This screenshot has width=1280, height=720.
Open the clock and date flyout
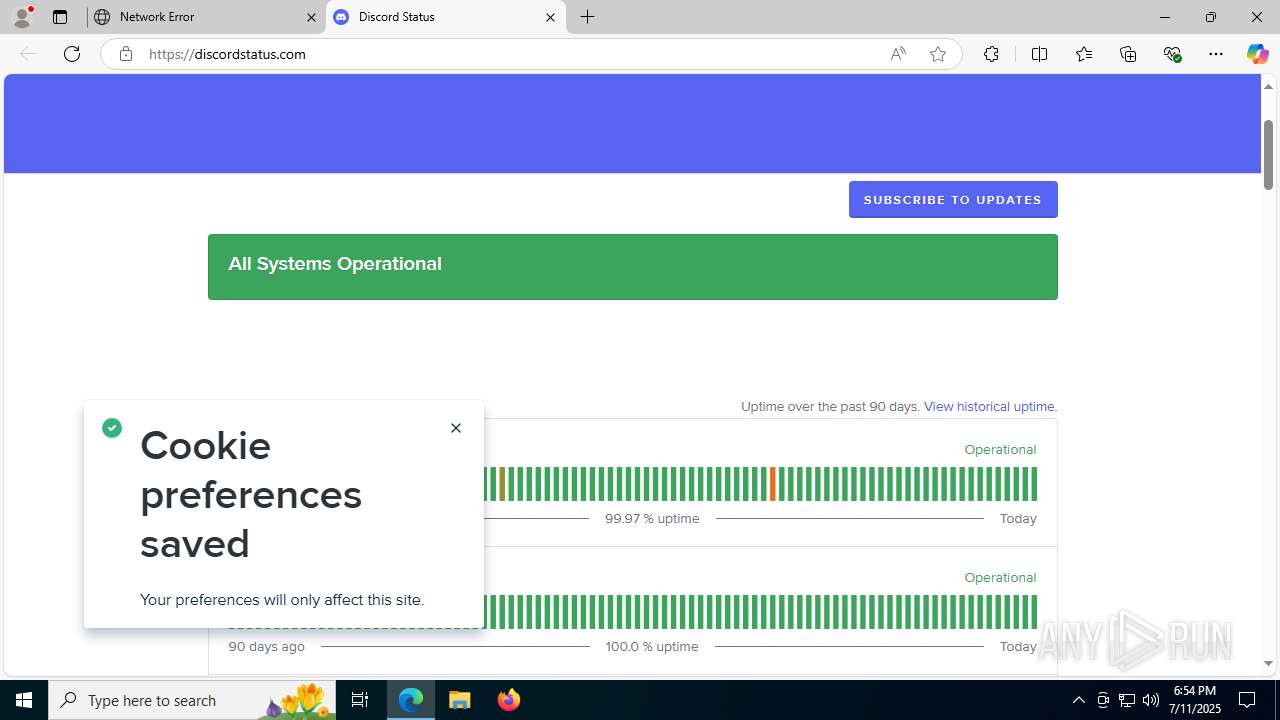click(1195, 700)
